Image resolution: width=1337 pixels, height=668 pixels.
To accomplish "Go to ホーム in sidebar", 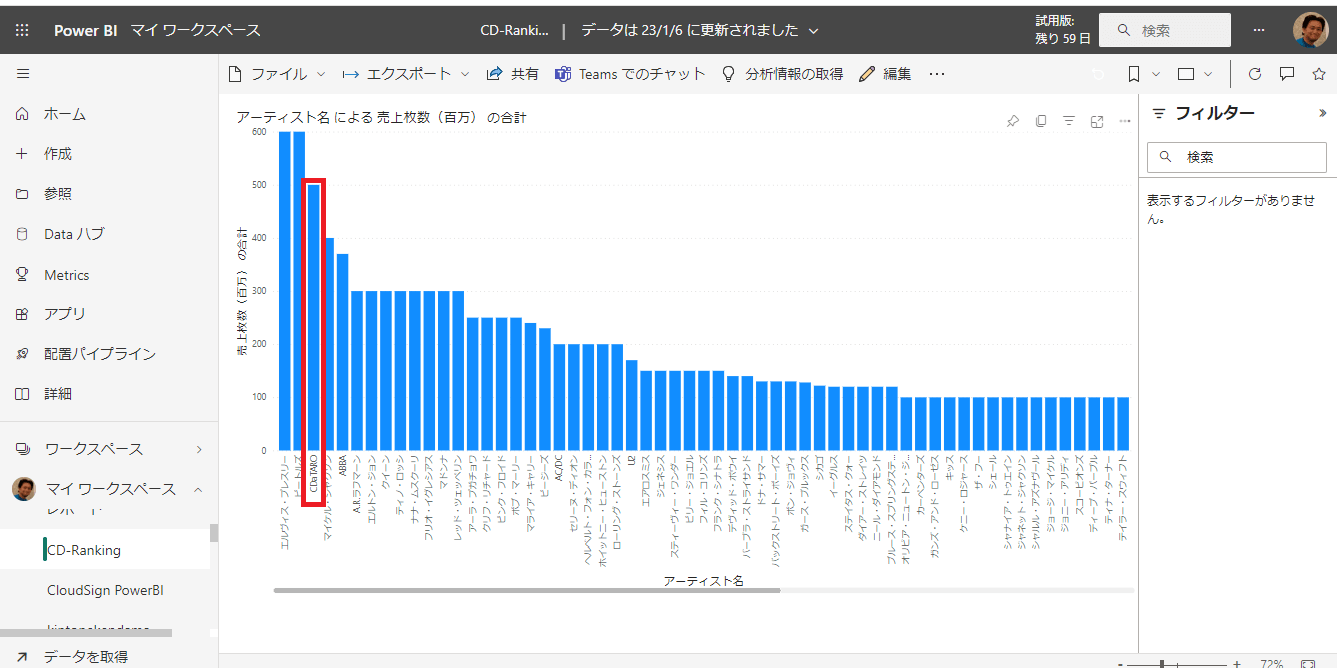I will (x=108, y=114).
